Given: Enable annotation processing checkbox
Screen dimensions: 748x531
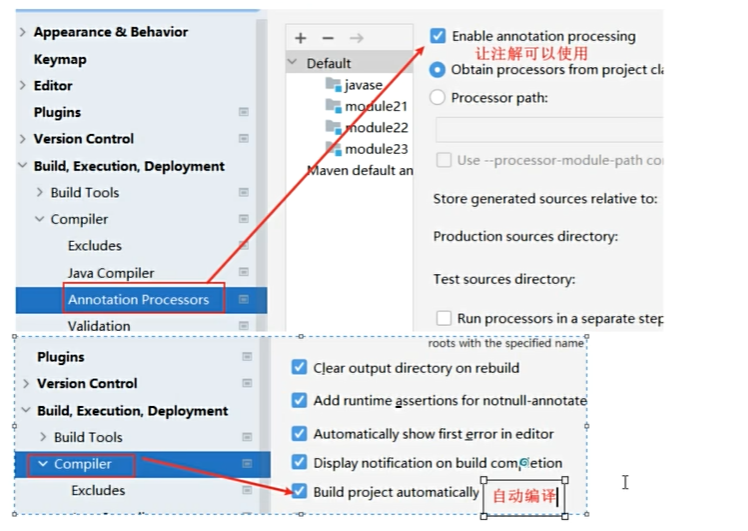Looking at the screenshot, I should pyautogui.click(x=437, y=36).
